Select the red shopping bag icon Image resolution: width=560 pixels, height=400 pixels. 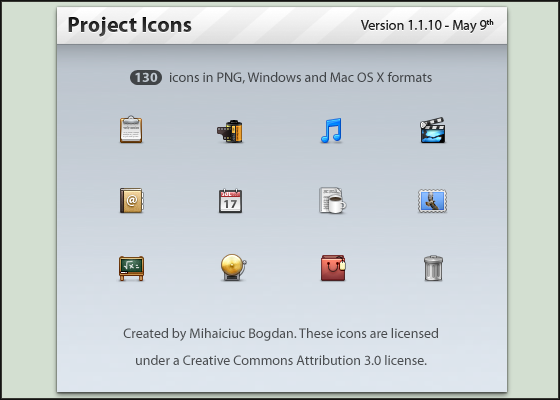pyautogui.click(x=333, y=268)
